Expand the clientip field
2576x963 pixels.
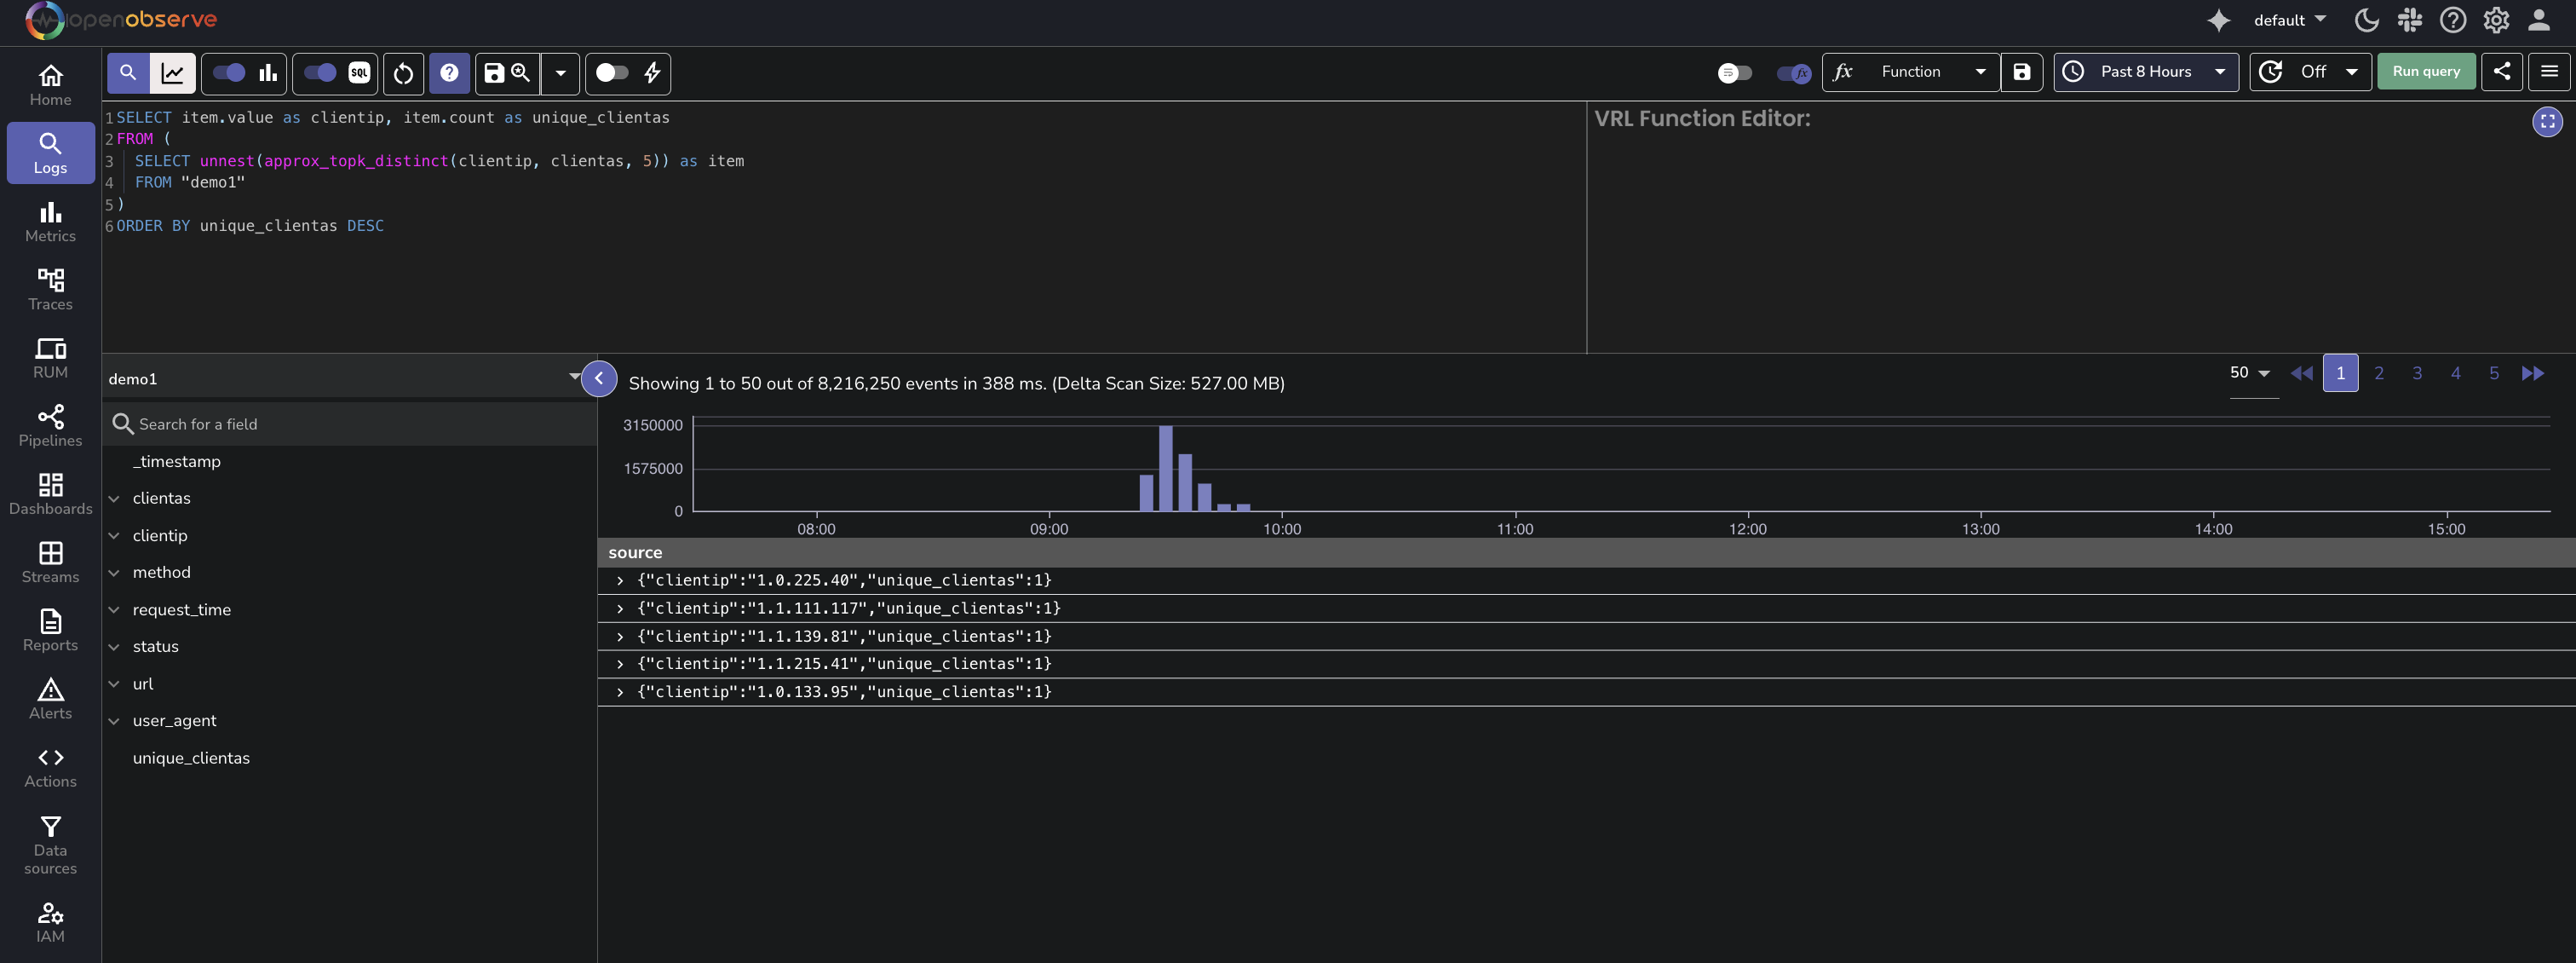pos(114,536)
